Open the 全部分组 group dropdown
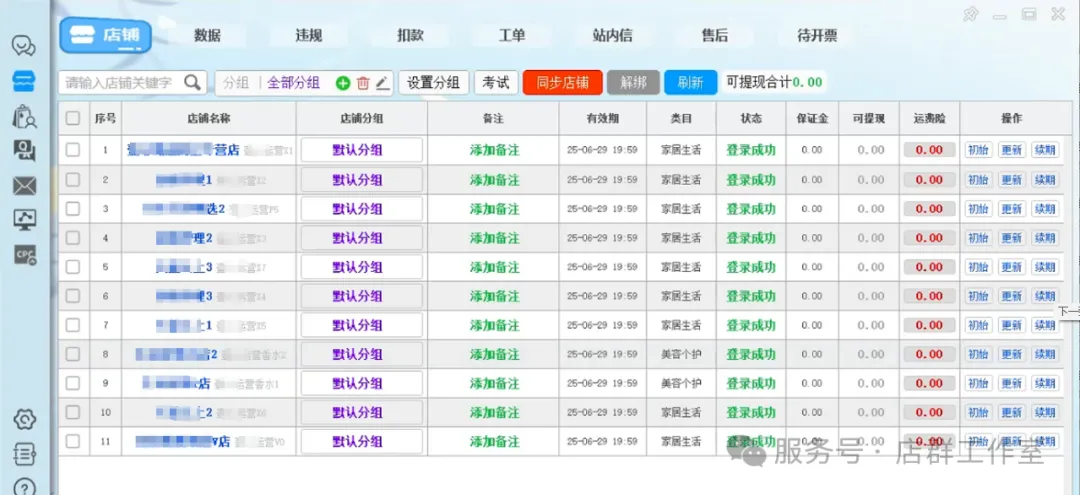Screen dimensions: 1080x495 [x=293, y=83]
